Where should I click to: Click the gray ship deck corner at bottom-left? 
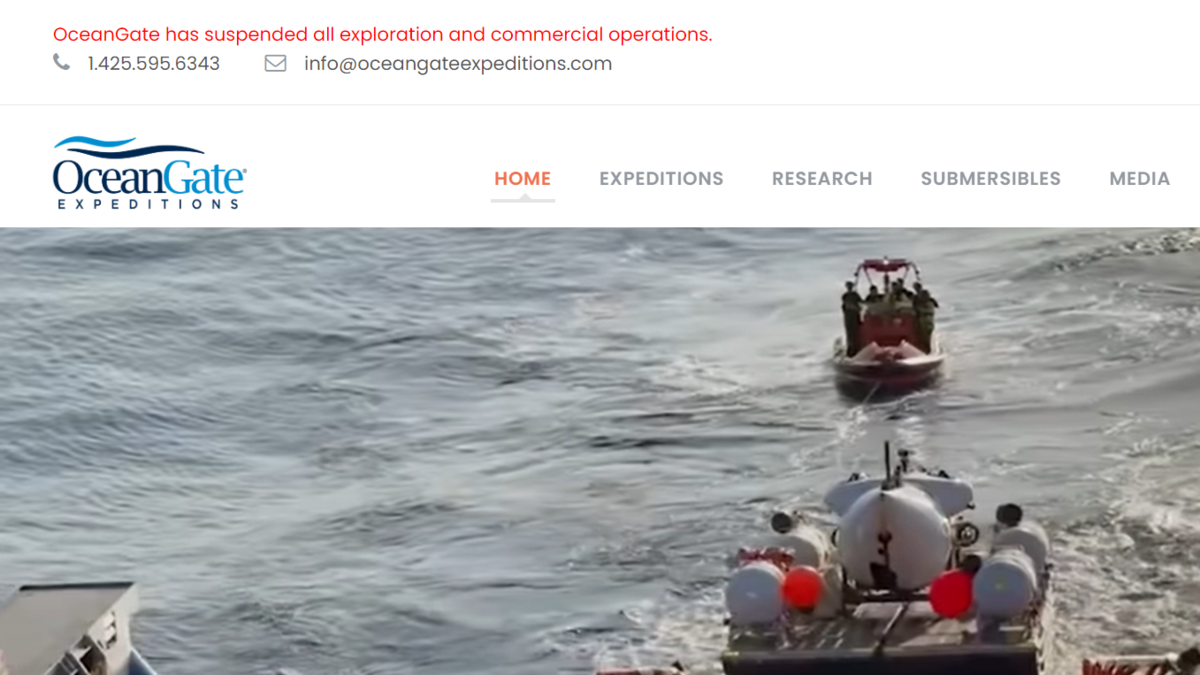[70, 629]
